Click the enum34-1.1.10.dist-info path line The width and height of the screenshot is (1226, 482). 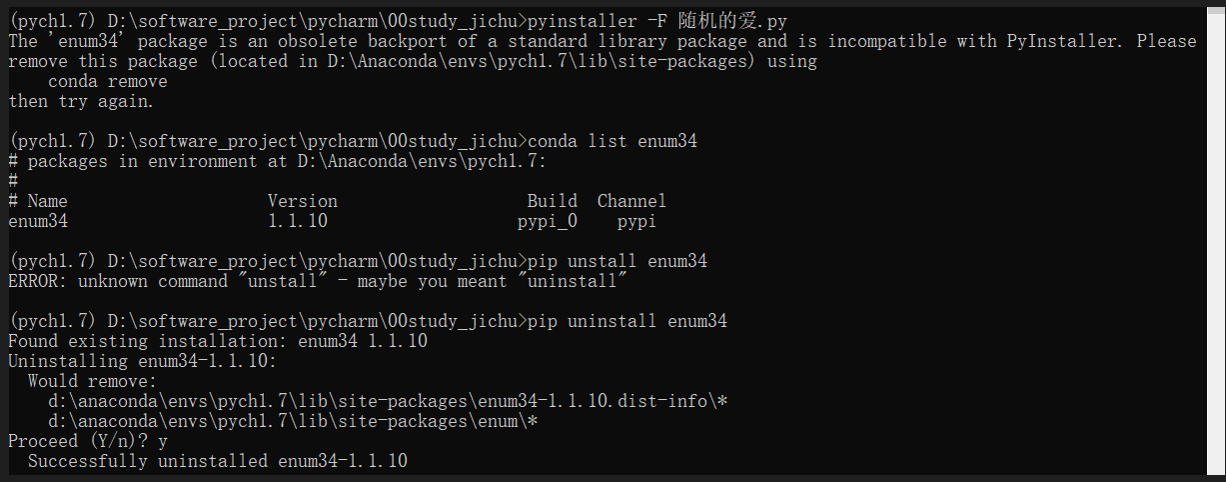[x=388, y=401]
